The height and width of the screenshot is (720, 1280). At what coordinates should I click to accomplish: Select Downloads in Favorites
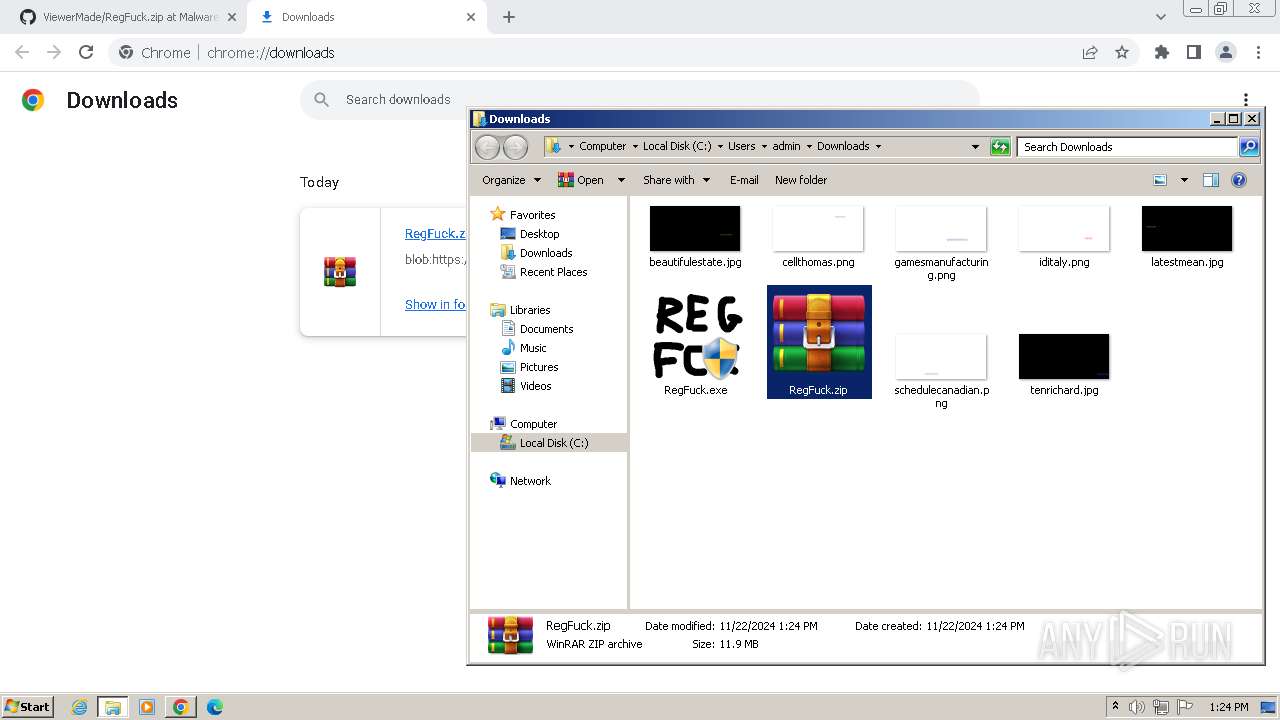pyautogui.click(x=546, y=253)
